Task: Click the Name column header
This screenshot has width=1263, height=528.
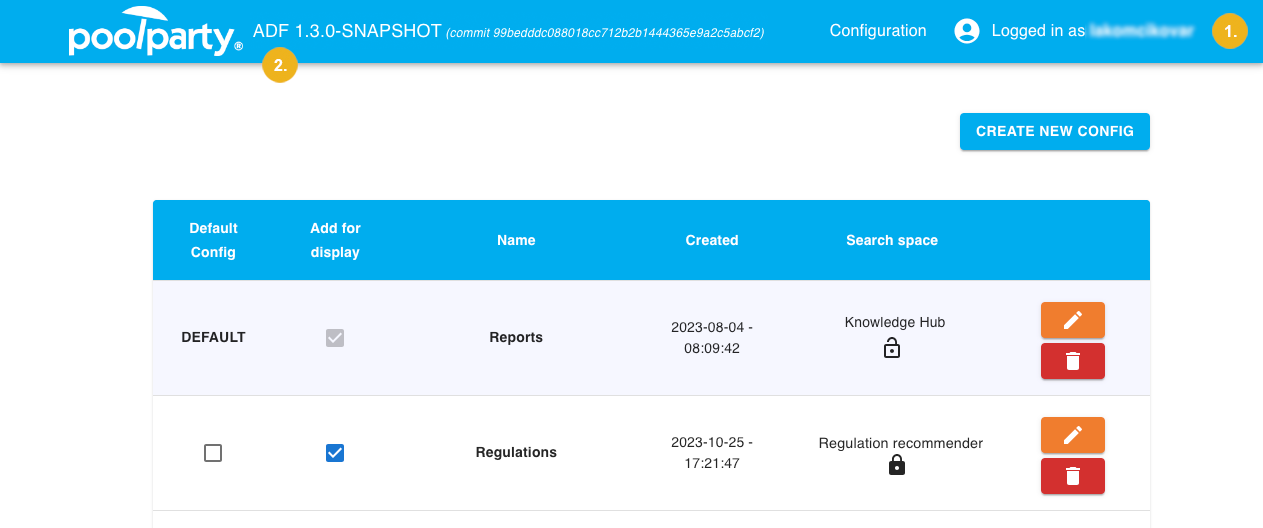Action: coord(516,240)
